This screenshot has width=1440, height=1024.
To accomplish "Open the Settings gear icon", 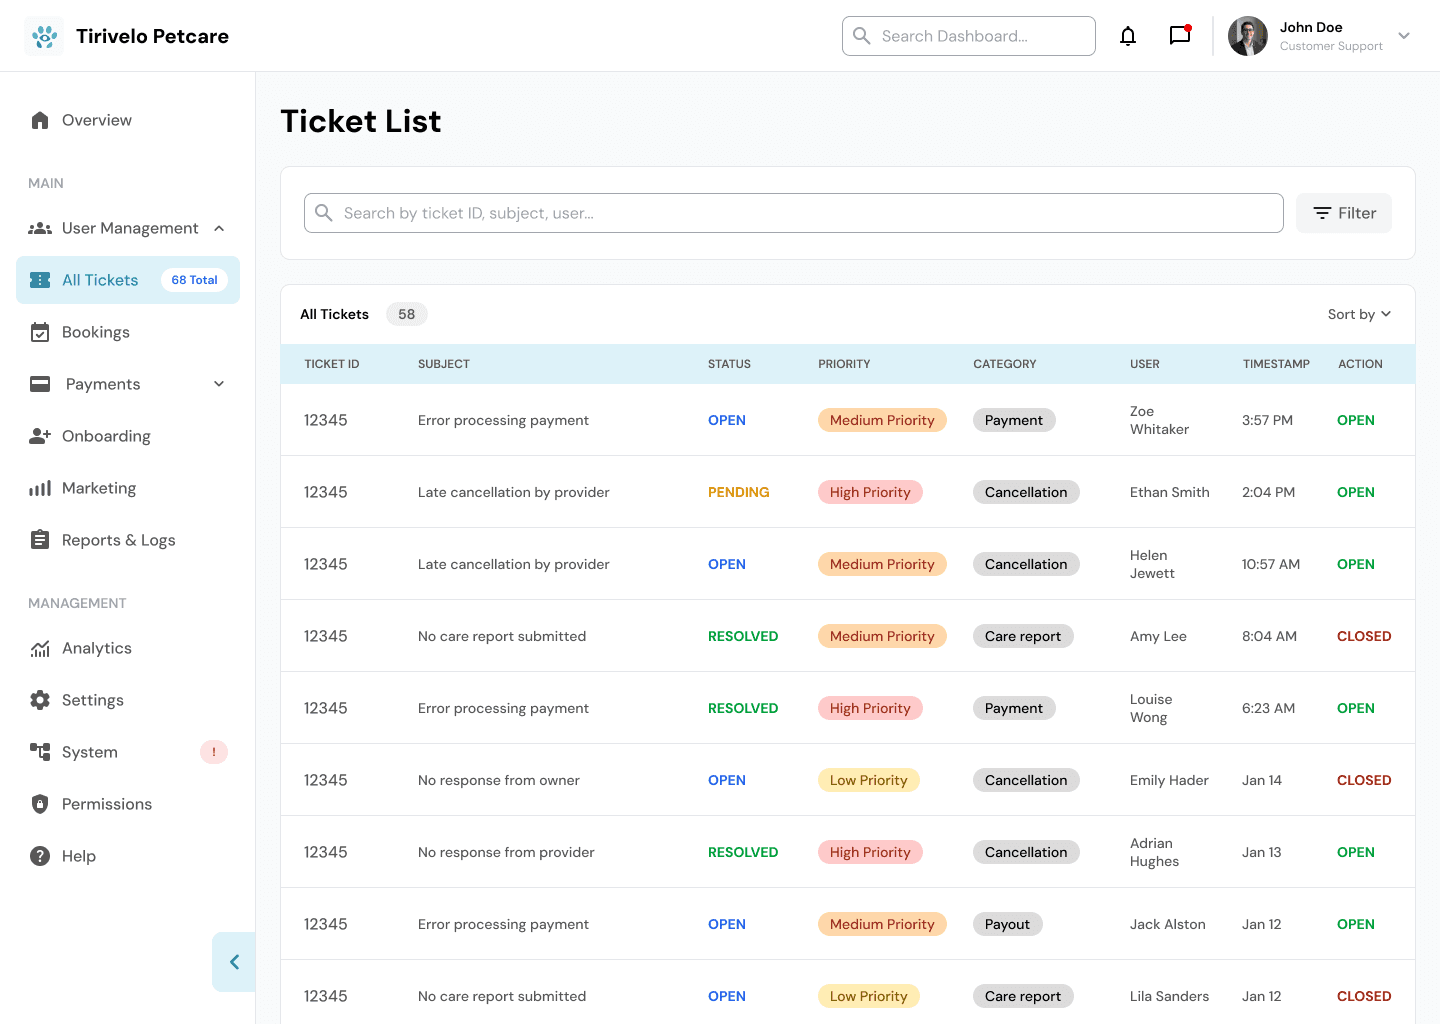I will pos(40,700).
